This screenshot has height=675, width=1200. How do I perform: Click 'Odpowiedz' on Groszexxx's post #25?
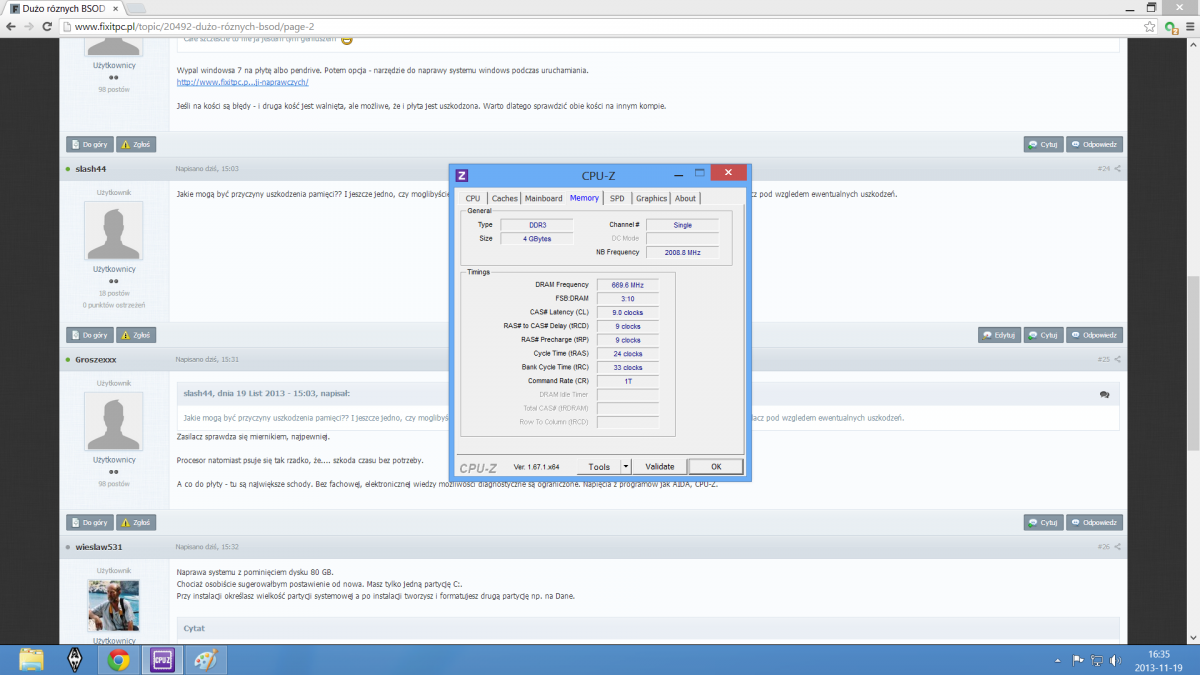click(1095, 522)
